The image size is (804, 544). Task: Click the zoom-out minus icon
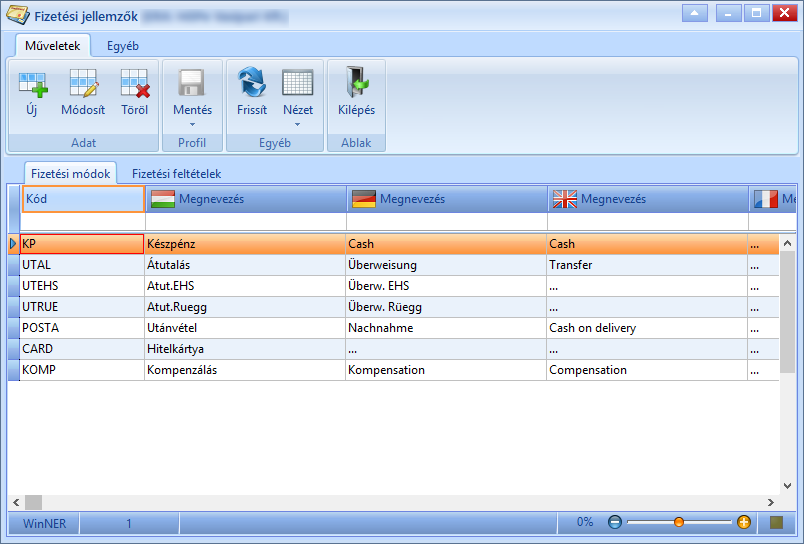coord(615,522)
